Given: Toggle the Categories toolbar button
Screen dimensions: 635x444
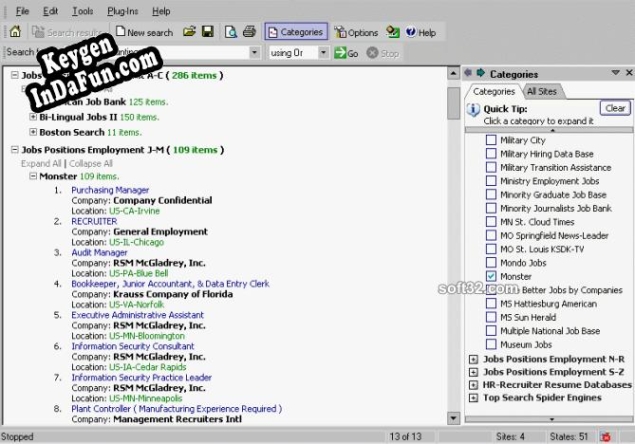Looking at the screenshot, I should coord(296,32).
